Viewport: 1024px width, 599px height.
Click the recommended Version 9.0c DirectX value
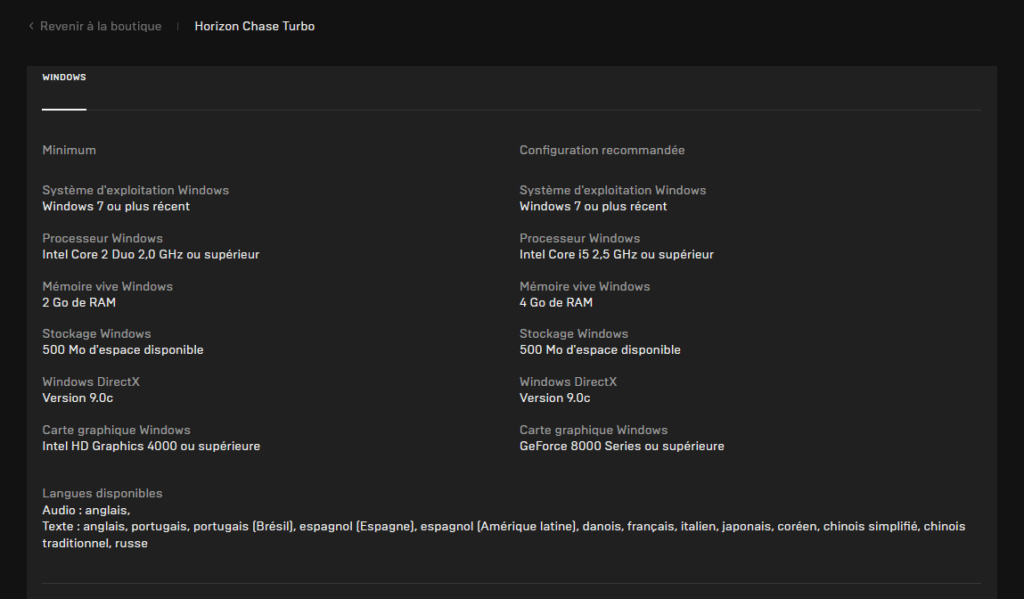554,398
